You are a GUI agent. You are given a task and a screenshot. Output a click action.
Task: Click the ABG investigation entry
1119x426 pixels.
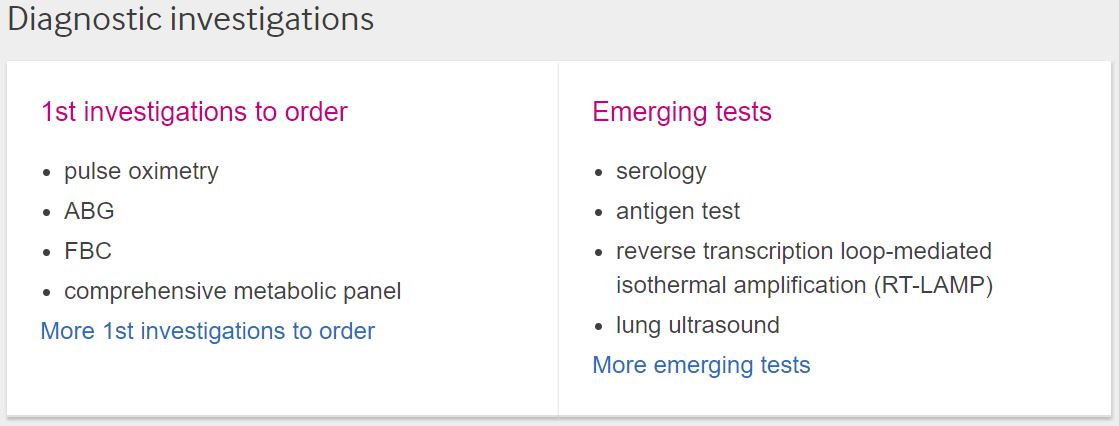tap(89, 211)
